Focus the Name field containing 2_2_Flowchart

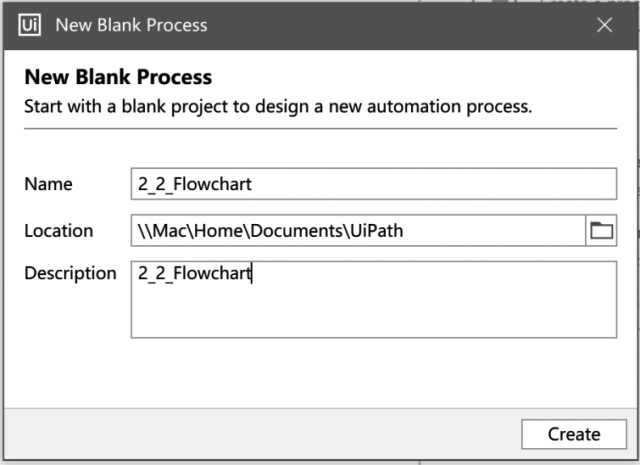click(373, 184)
